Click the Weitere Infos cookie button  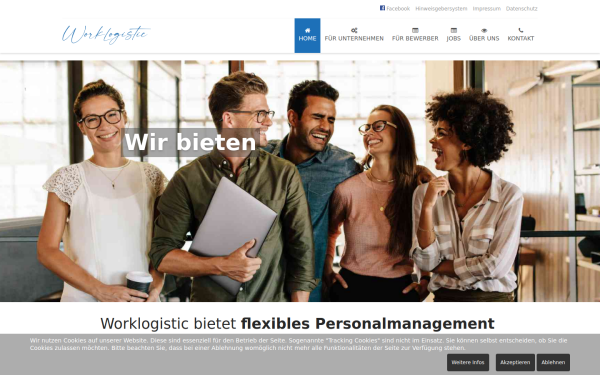point(468,362)
